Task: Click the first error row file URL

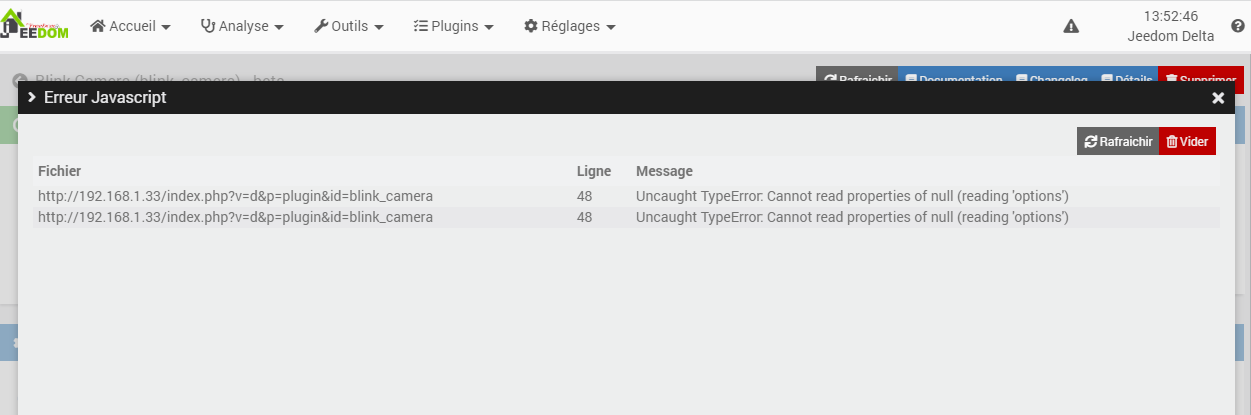Action: pyautogui.click(x=235, y=196)
